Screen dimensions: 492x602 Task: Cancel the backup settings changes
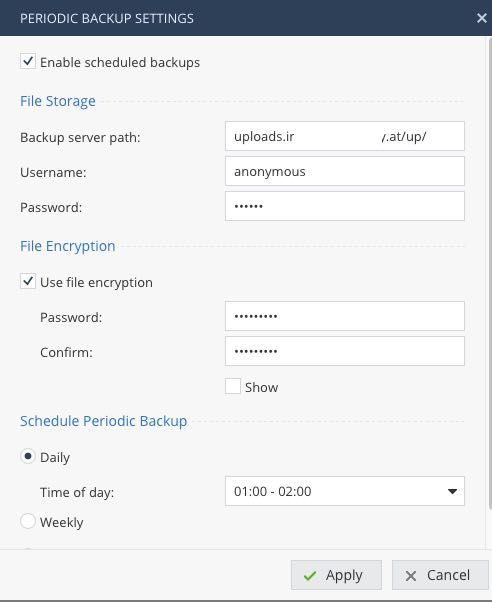[440, 575]
